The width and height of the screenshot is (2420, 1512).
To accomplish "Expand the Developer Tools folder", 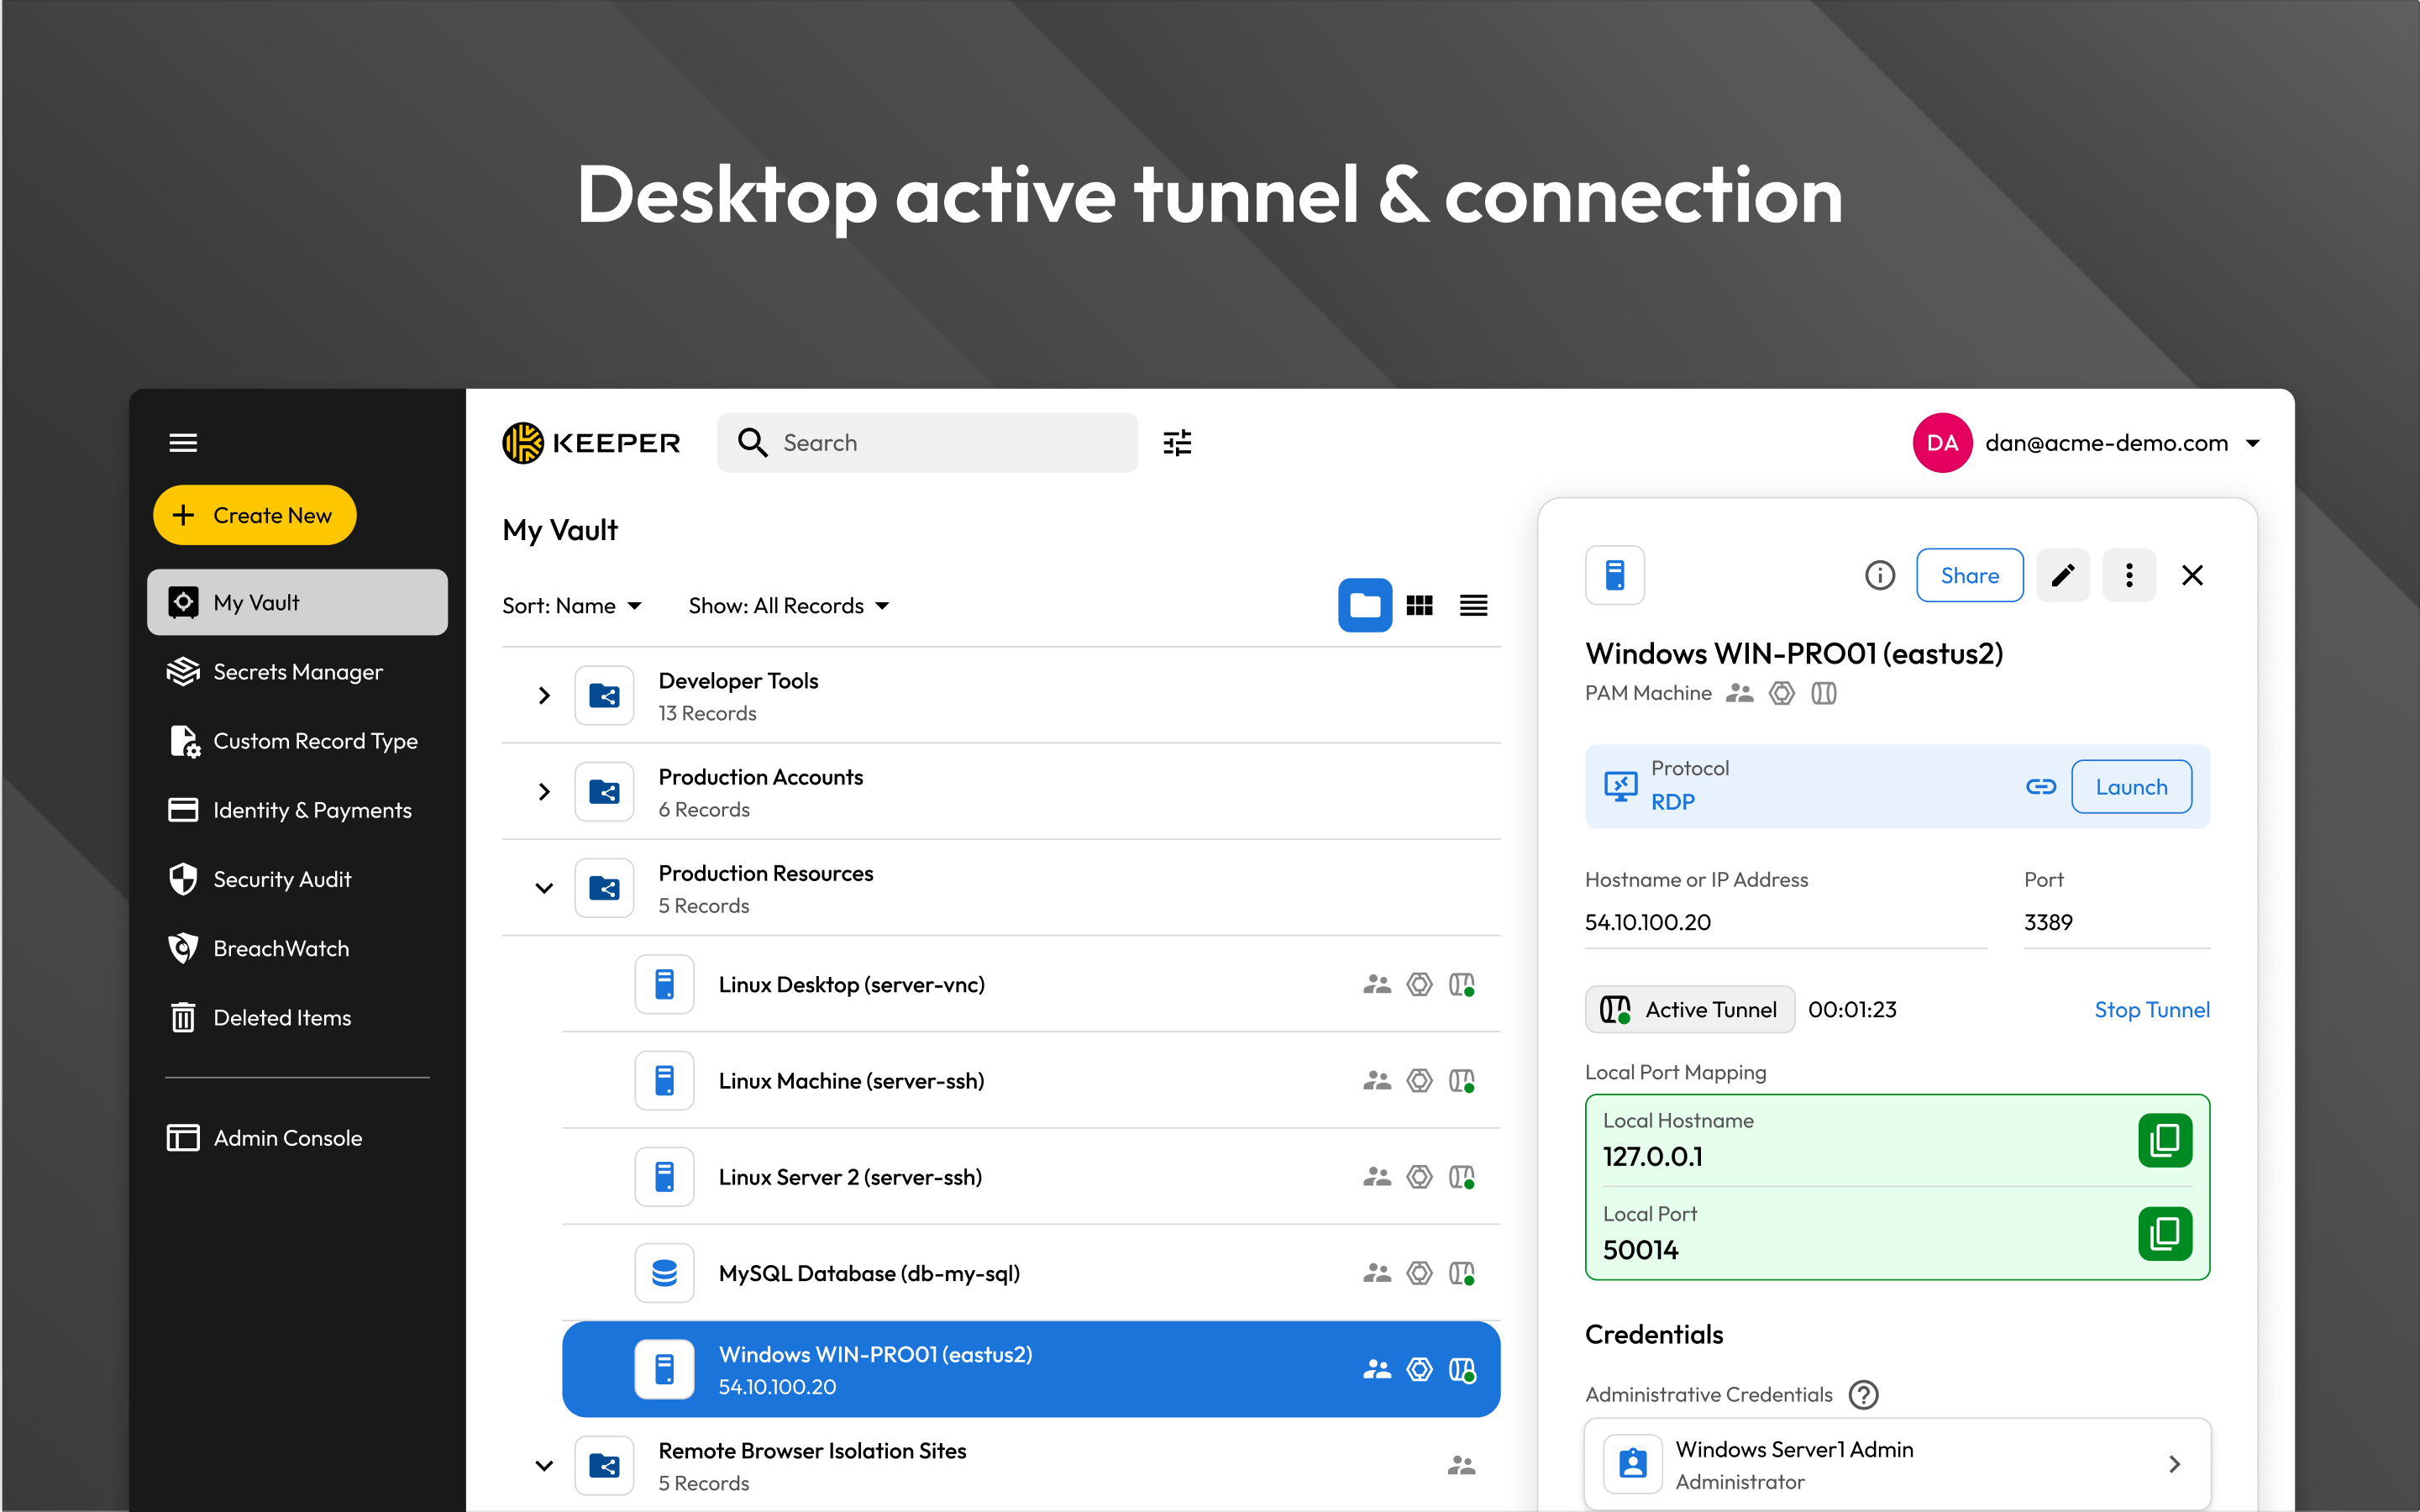I will point(544,695).
